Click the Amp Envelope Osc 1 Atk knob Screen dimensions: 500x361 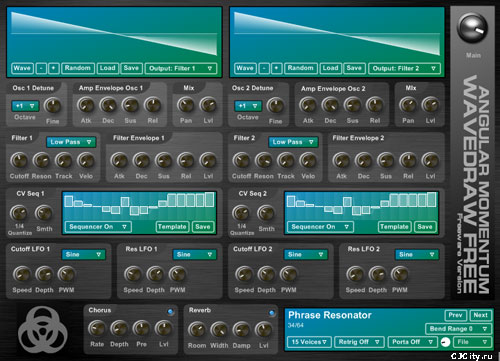click(86, 105)
